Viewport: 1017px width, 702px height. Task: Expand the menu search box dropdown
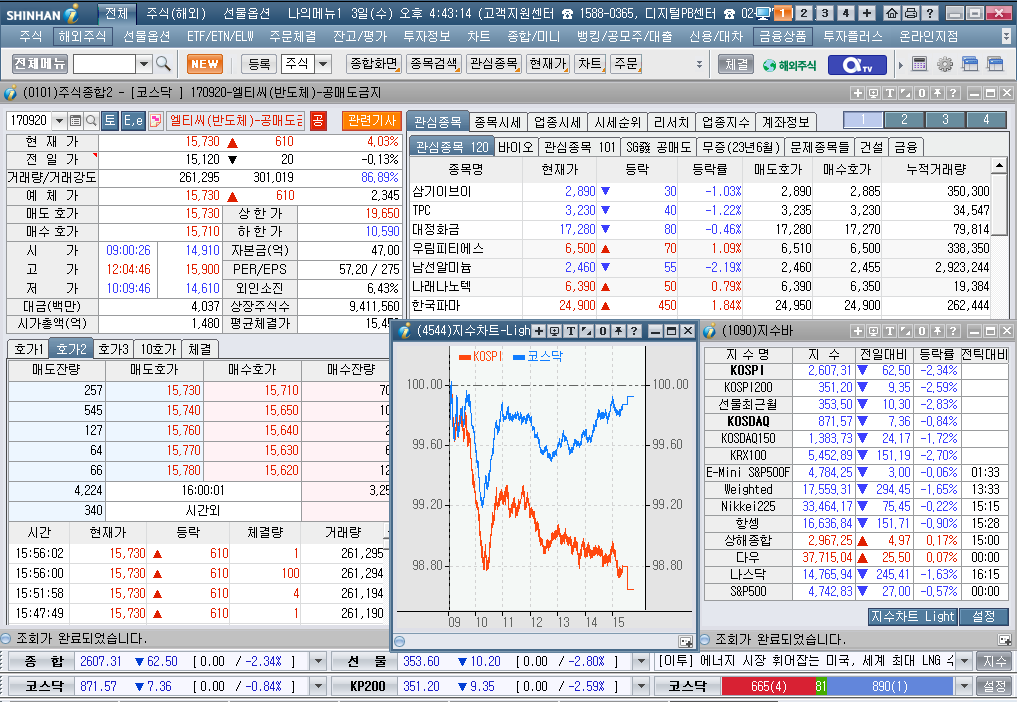pos(144,64)
